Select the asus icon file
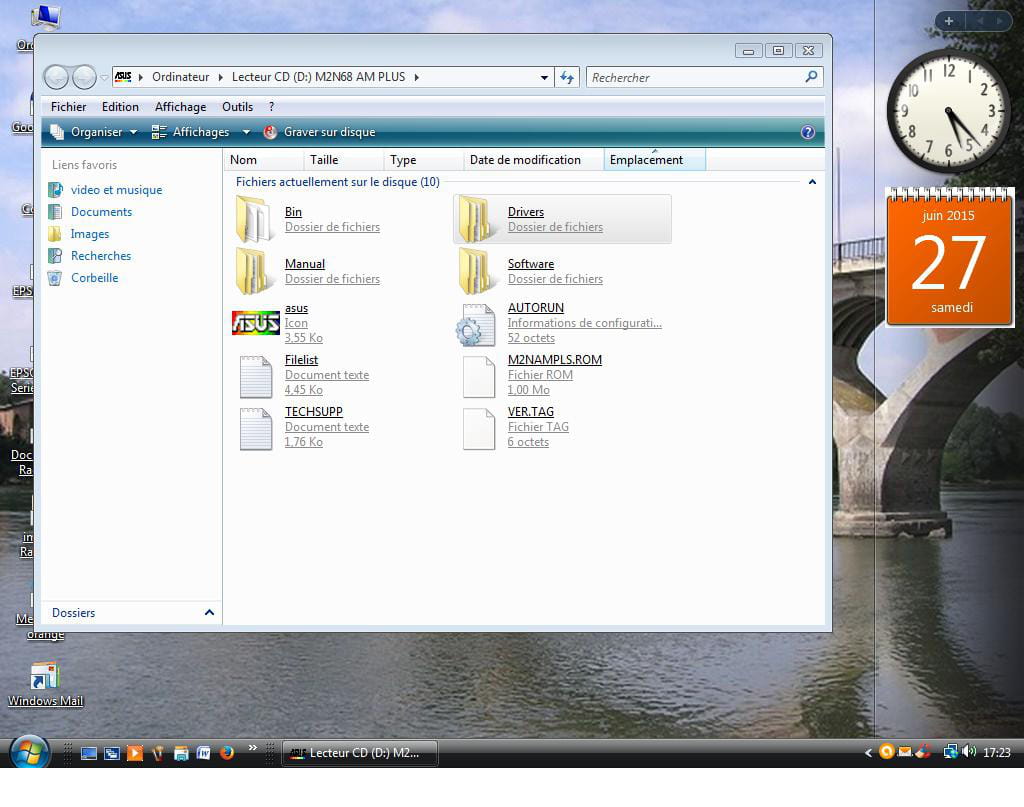 pyautogui.click(x=256, y=323)
